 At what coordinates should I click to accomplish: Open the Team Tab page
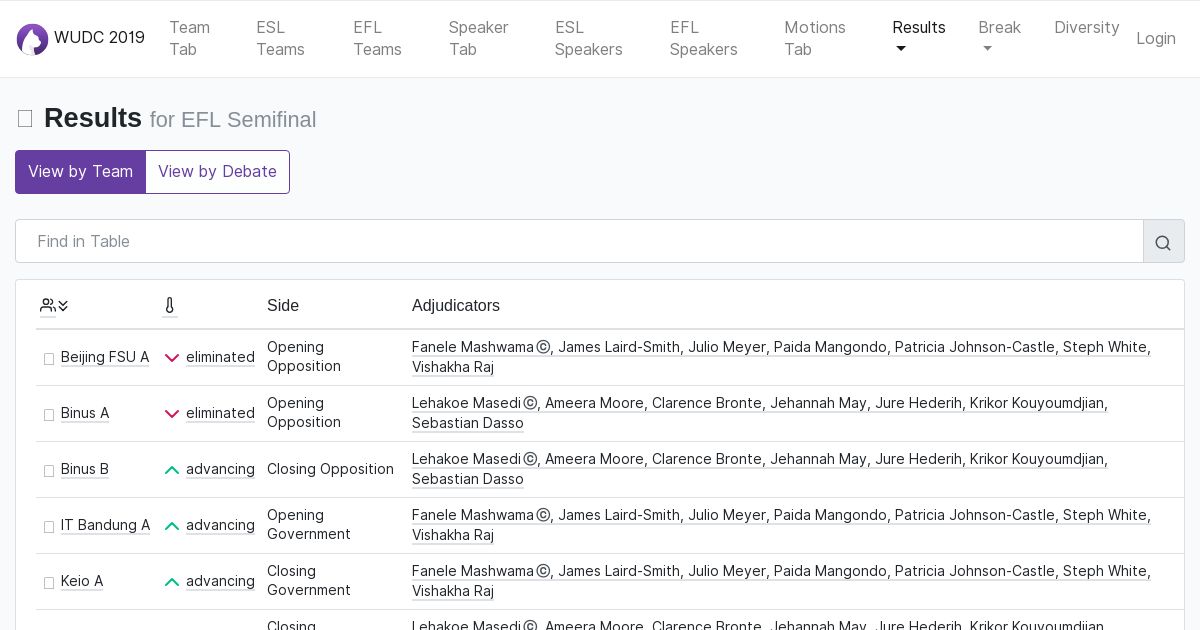(x=189, y=38)
